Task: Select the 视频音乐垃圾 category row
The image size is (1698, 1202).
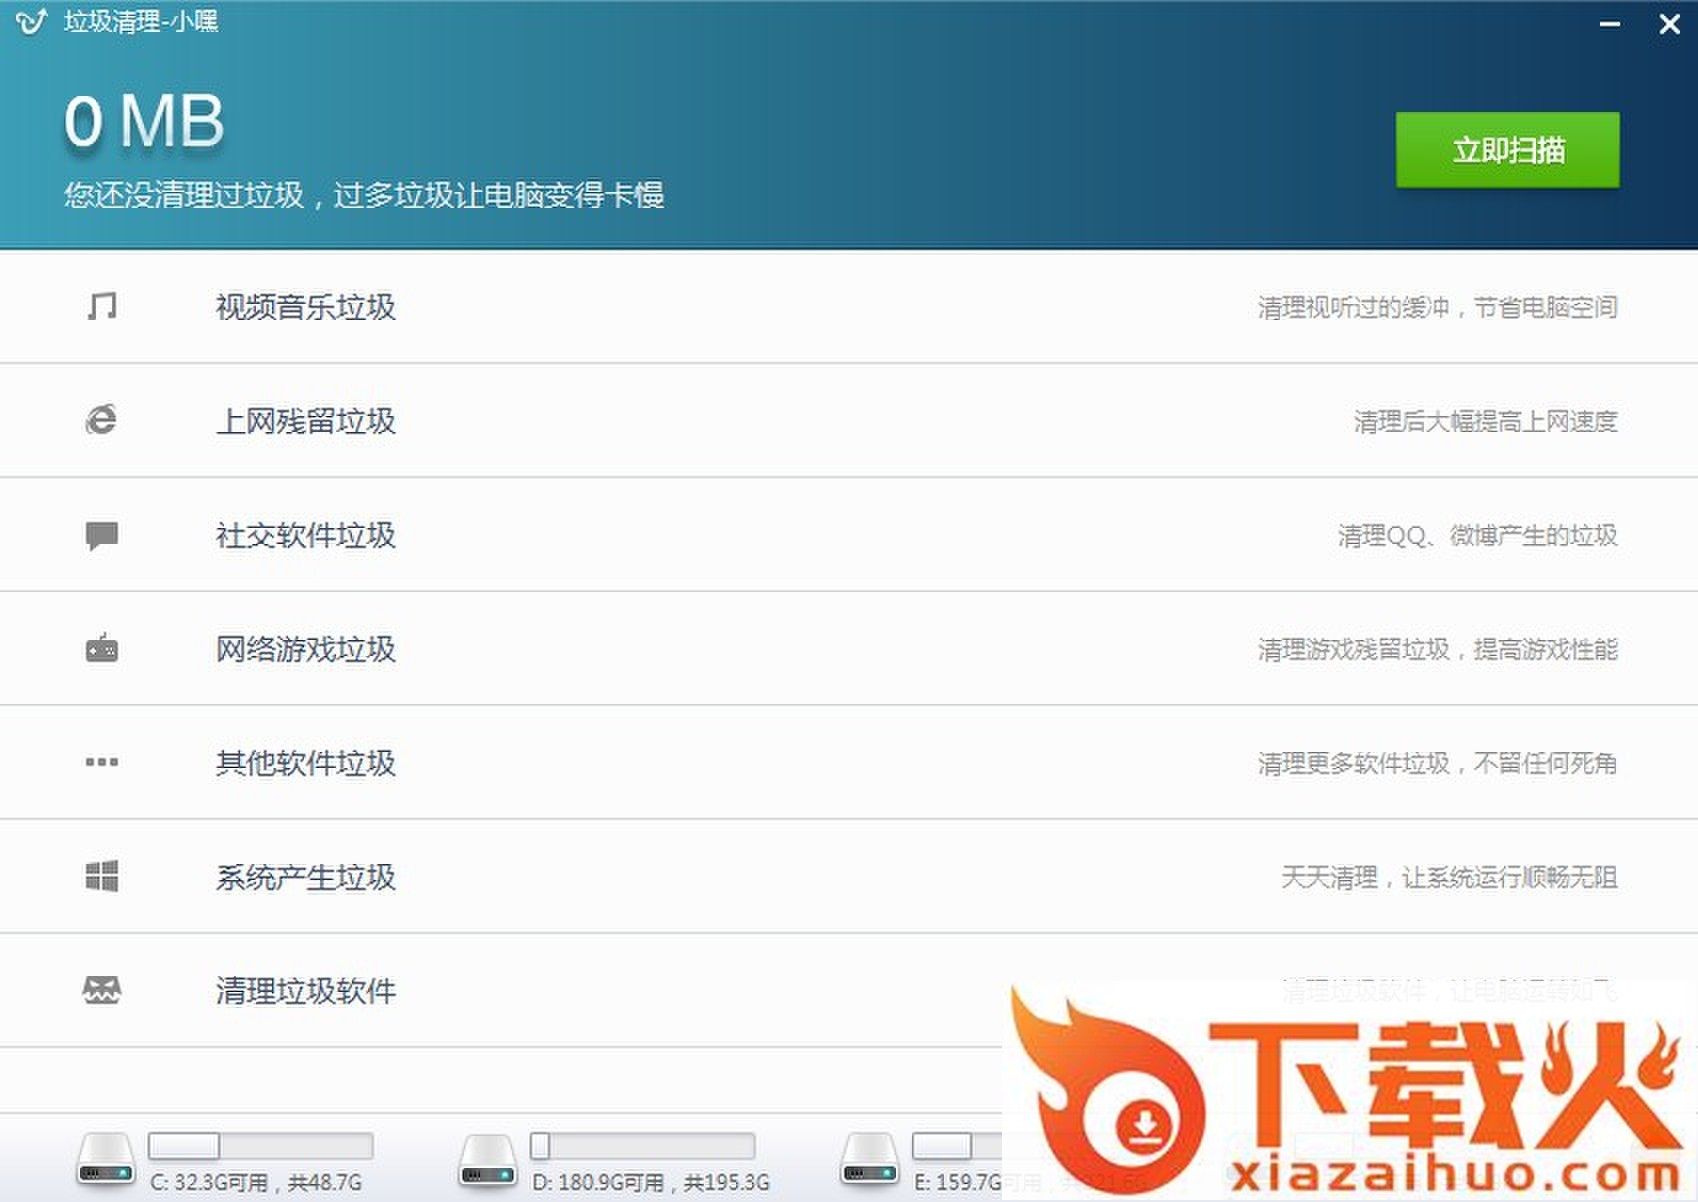Action: [305, 307]
